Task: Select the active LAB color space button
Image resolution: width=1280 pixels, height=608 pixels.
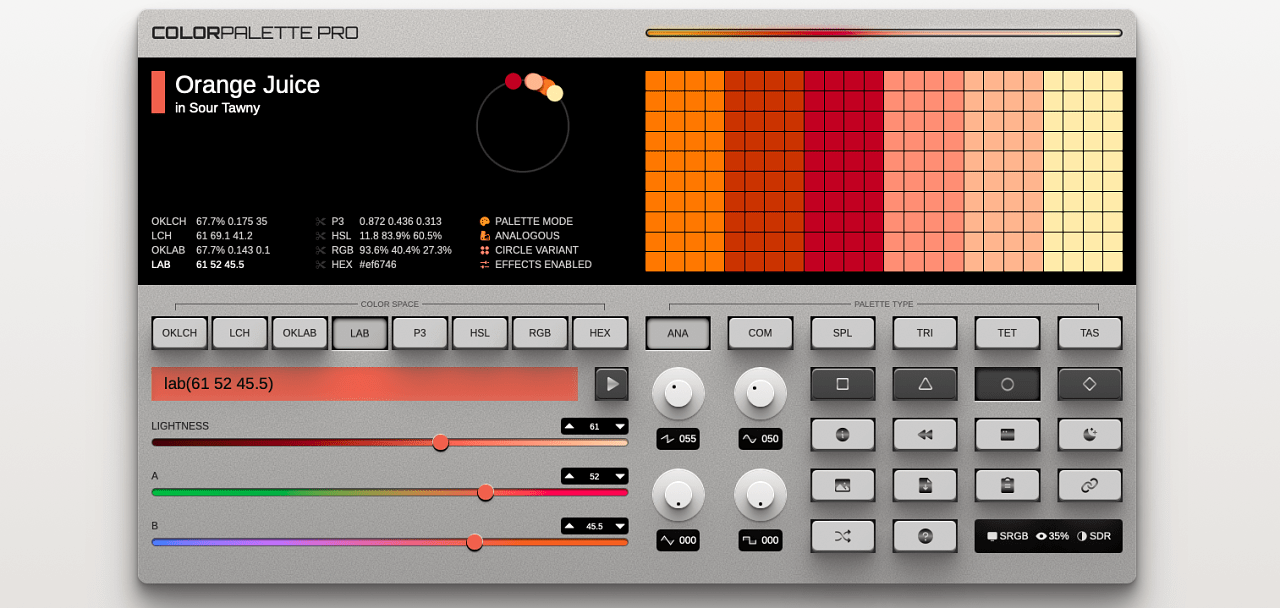Action: [360, 333]
